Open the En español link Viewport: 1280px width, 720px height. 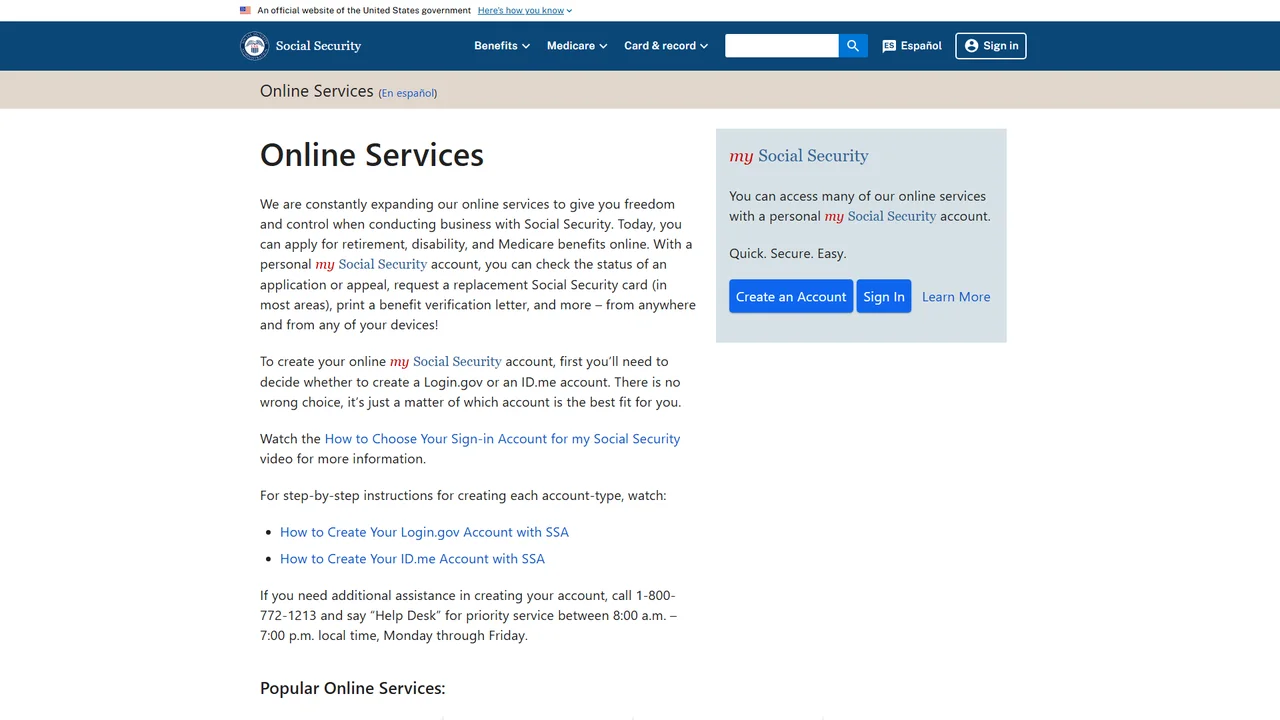click(408, 93)
